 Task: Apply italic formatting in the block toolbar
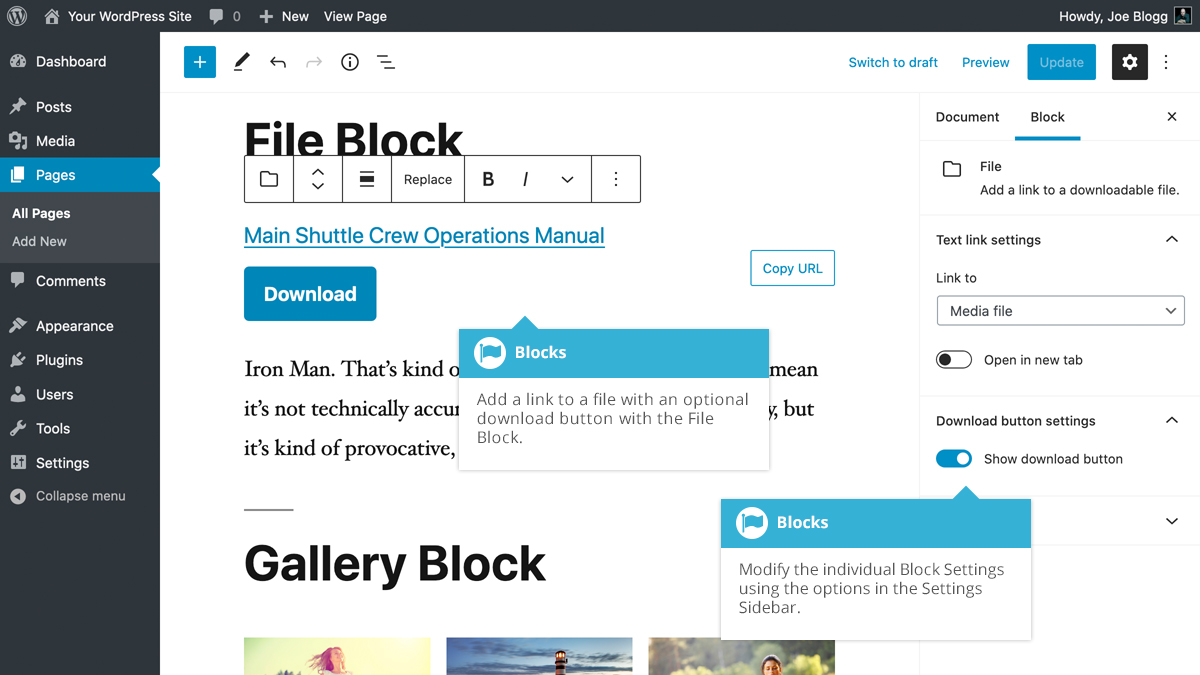(x=525, y=179)
